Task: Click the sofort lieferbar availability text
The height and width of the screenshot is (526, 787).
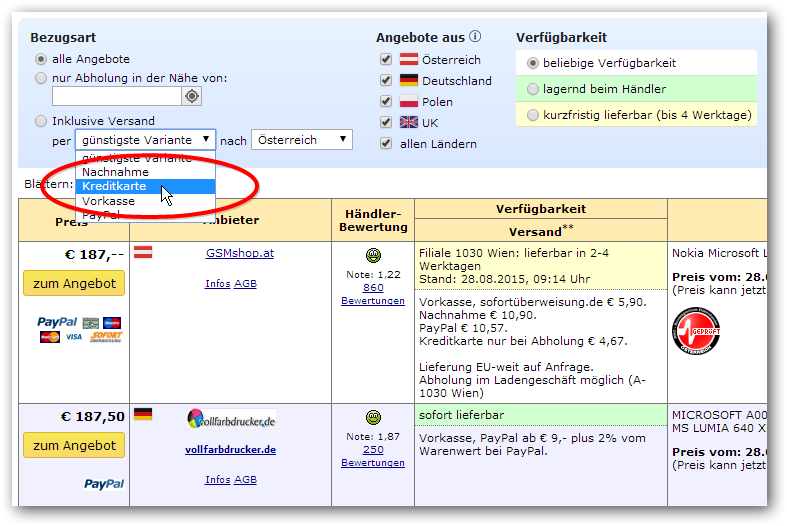Action: (x=461, y=415)
